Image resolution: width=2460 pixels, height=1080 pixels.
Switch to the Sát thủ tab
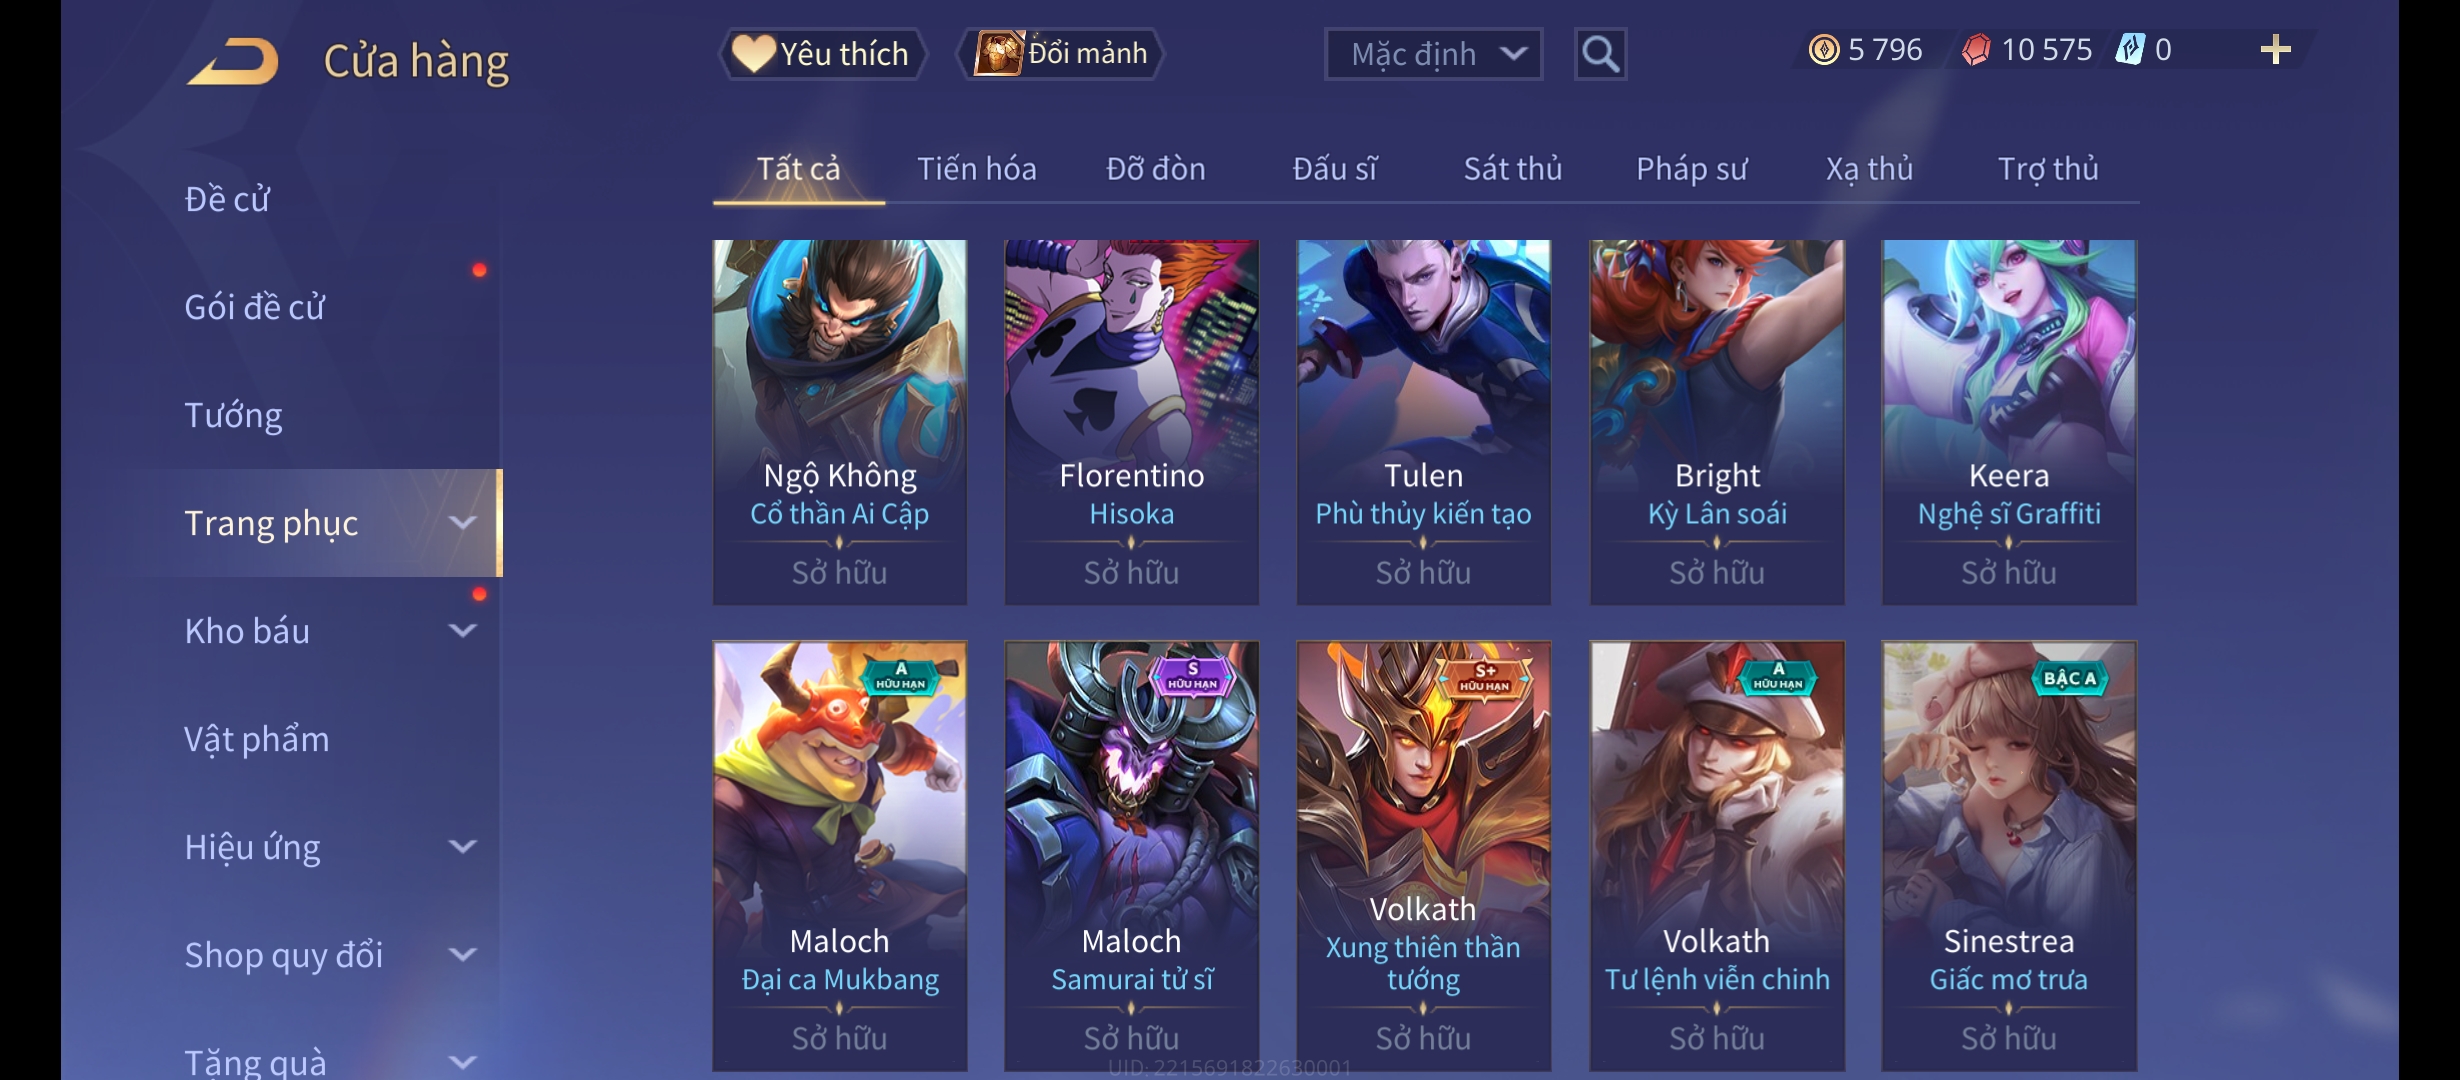pyautogui.click(x=1512, y=169)
